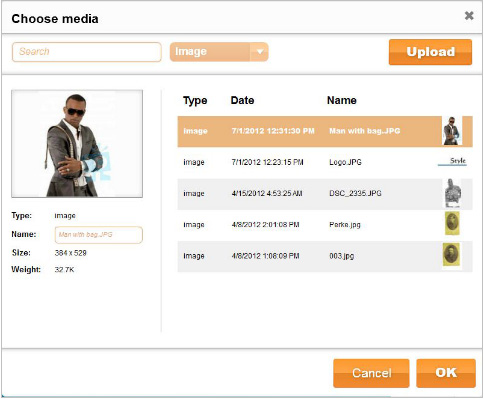Screen dimensions: 484x399
Task: Click the size value 384 x 528
Action: click(70, 253)
